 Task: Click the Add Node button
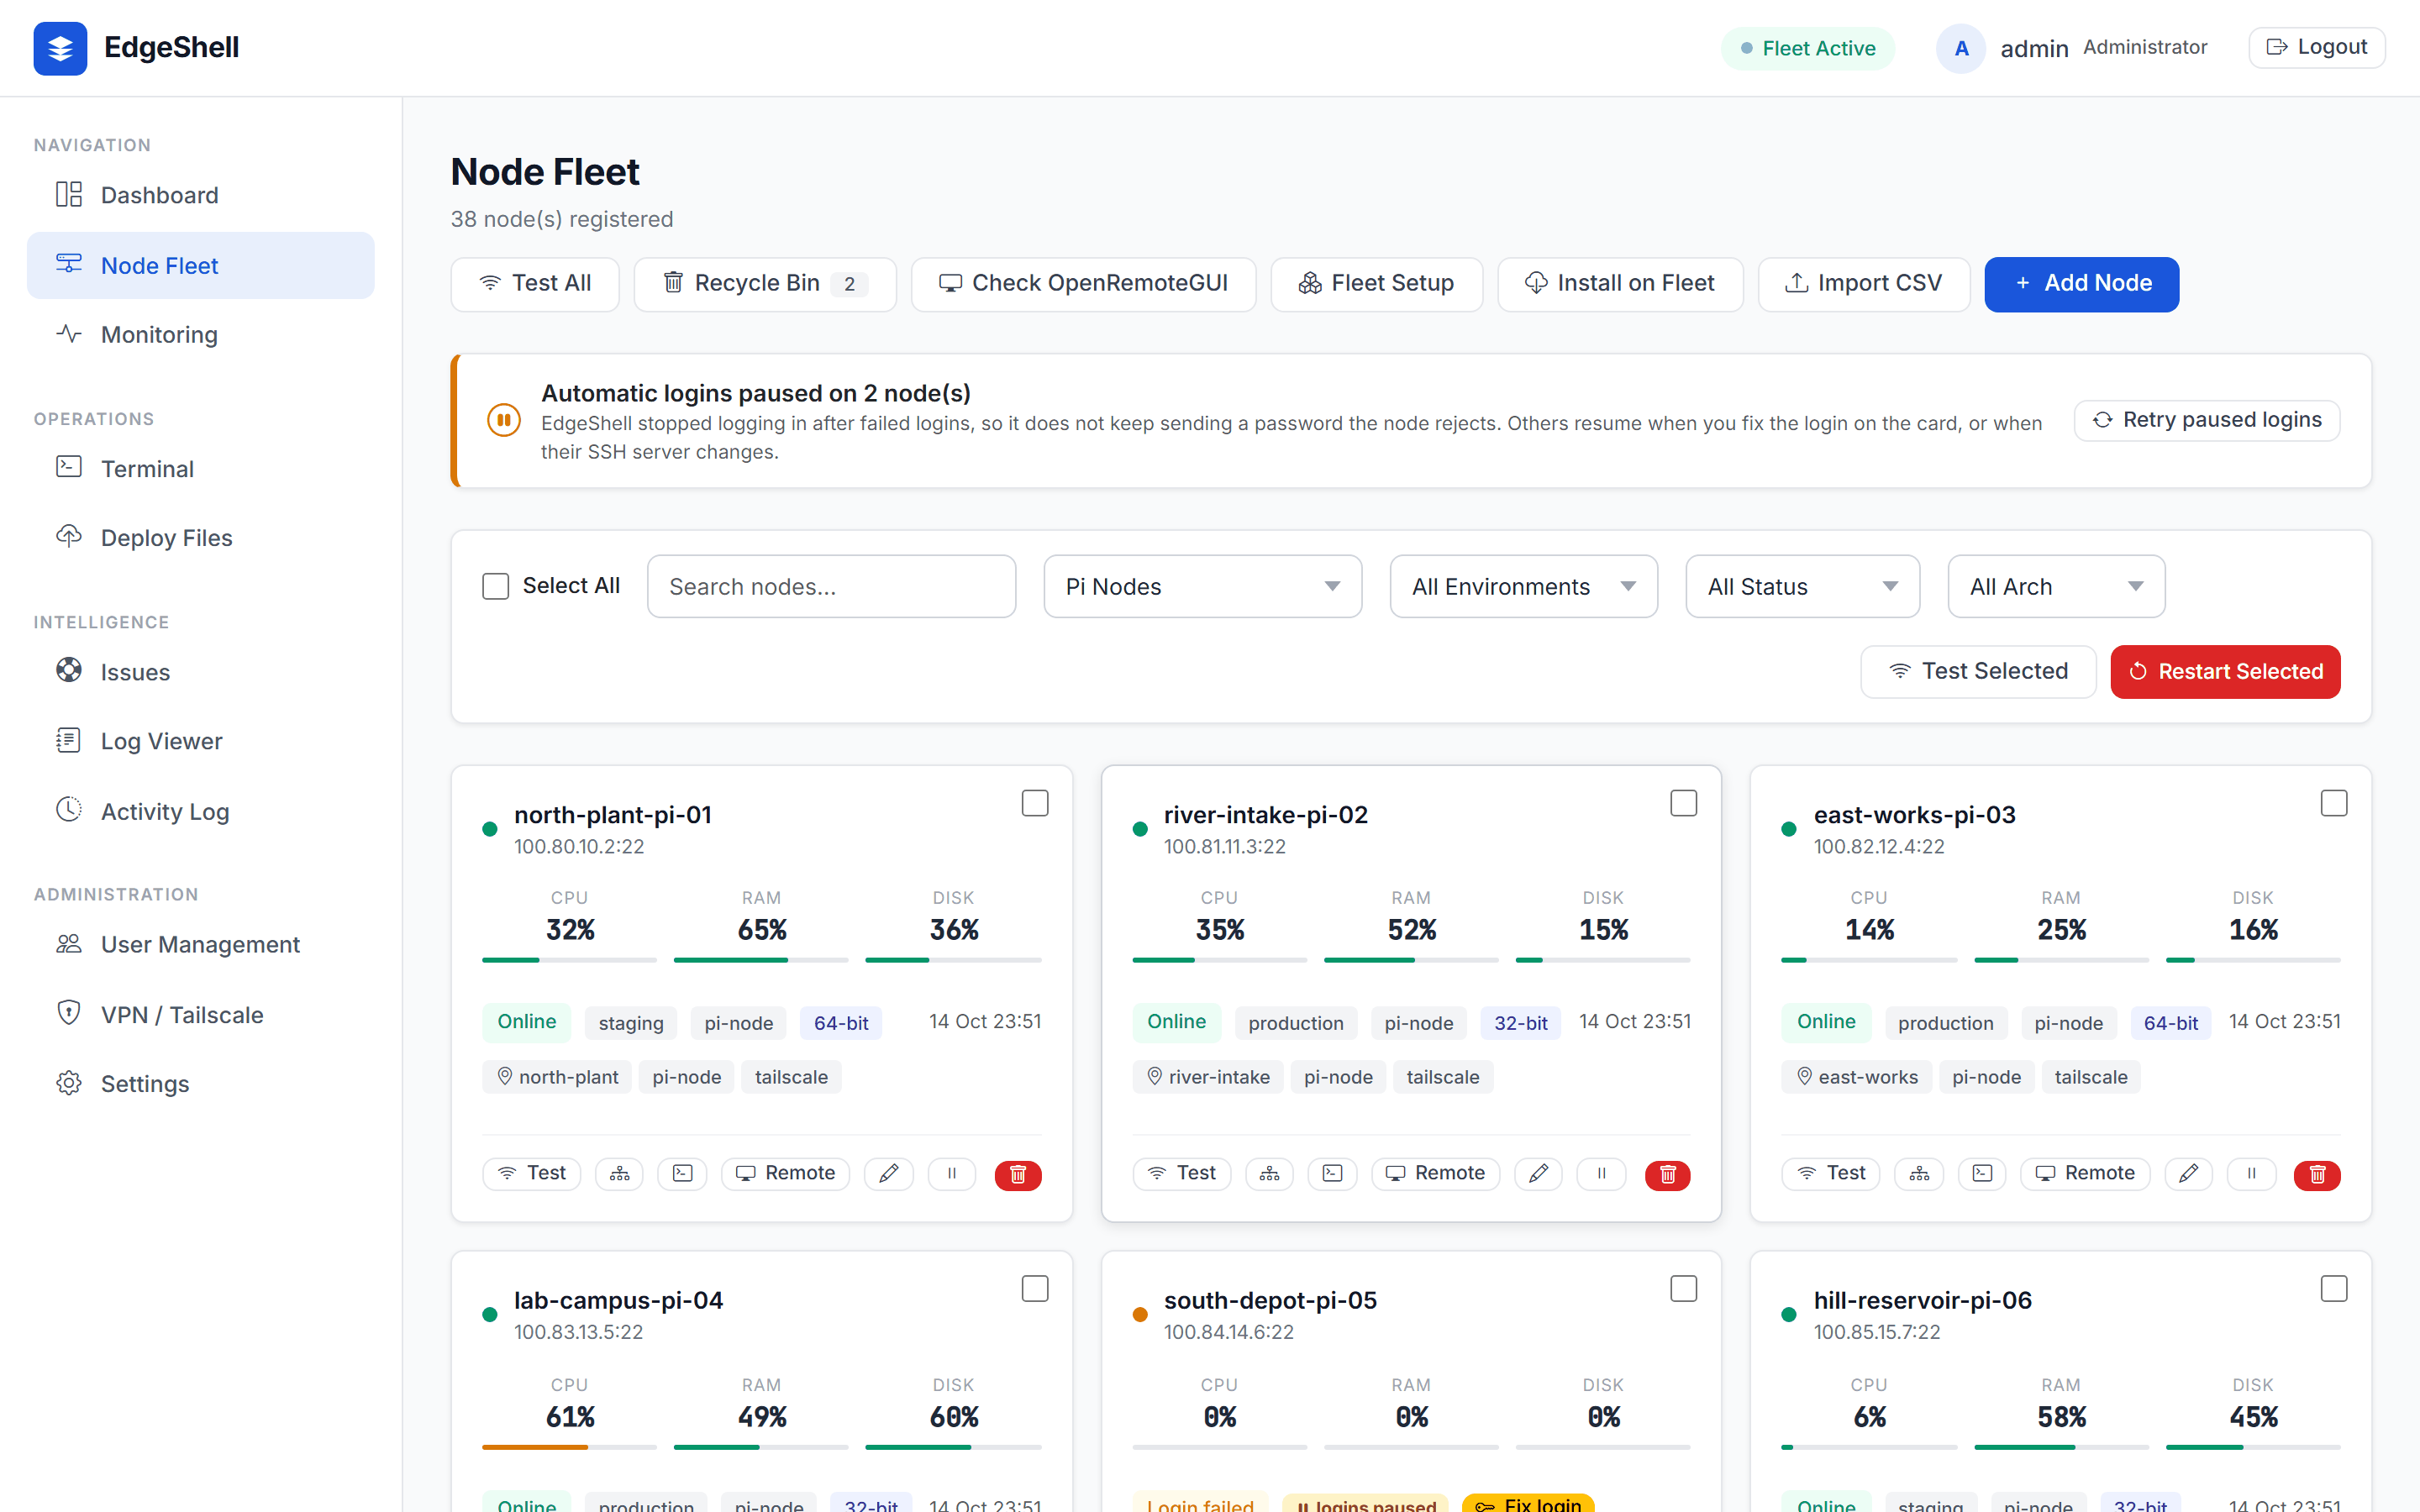pos(2081,284)
